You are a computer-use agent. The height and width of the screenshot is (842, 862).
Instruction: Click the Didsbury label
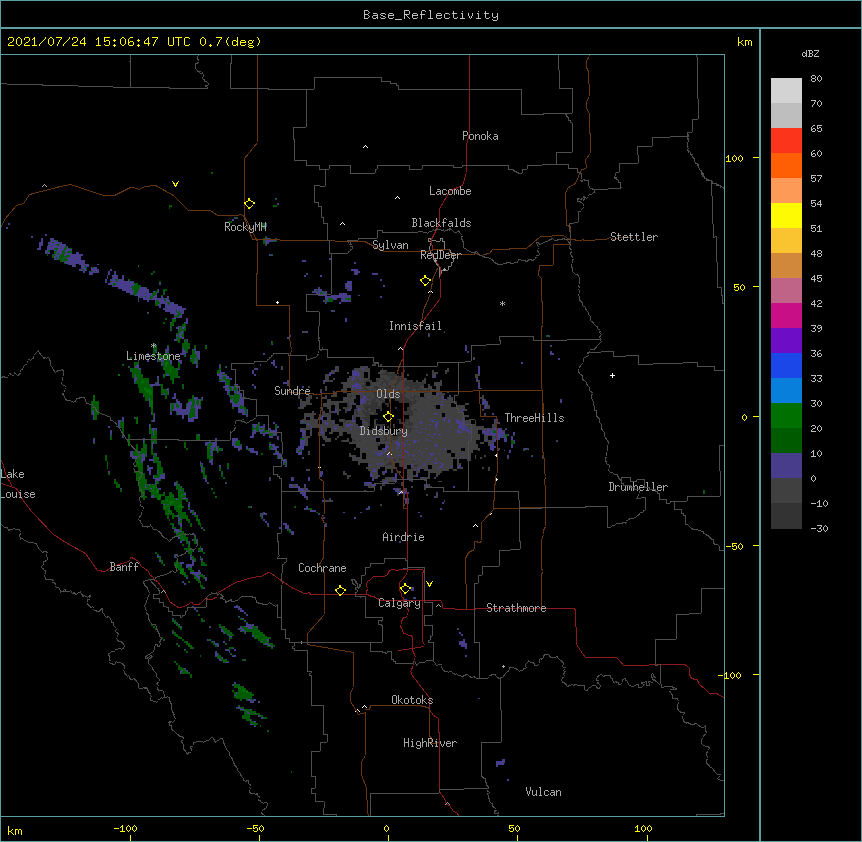(x=384, y=431)
